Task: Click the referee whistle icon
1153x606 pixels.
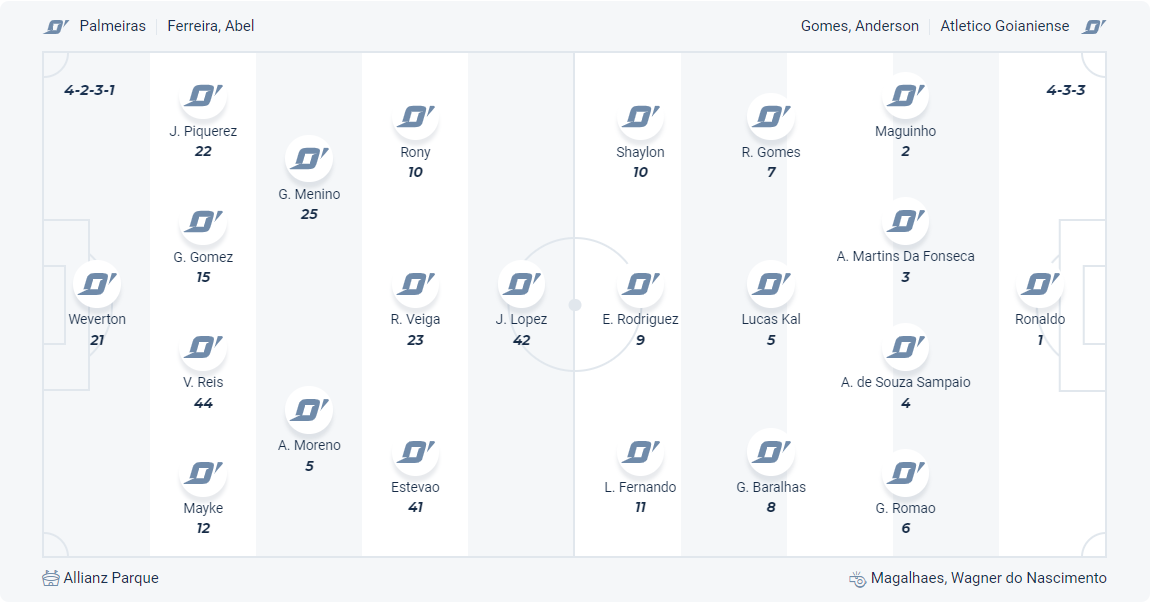Action: [x=857, y=578]
